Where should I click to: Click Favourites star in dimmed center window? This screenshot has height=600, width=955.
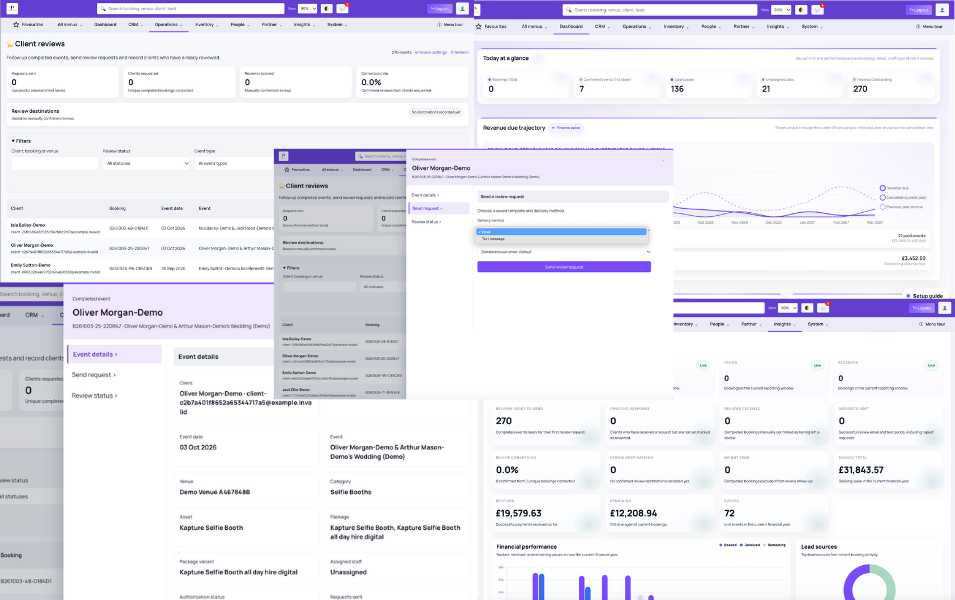pos(287,169)
